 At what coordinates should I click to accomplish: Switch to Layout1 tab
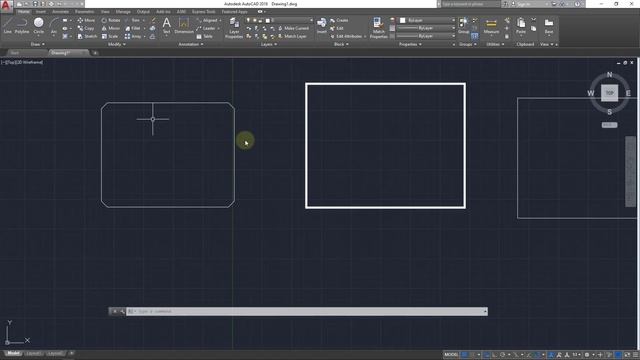coord(34,353)
